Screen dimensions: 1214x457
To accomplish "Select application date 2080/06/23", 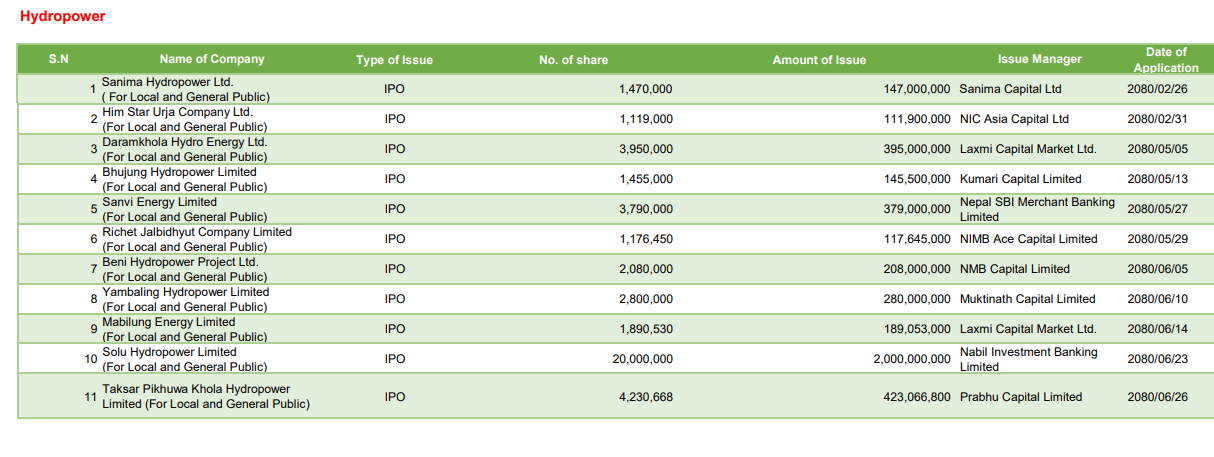I will click(1157, 359).
